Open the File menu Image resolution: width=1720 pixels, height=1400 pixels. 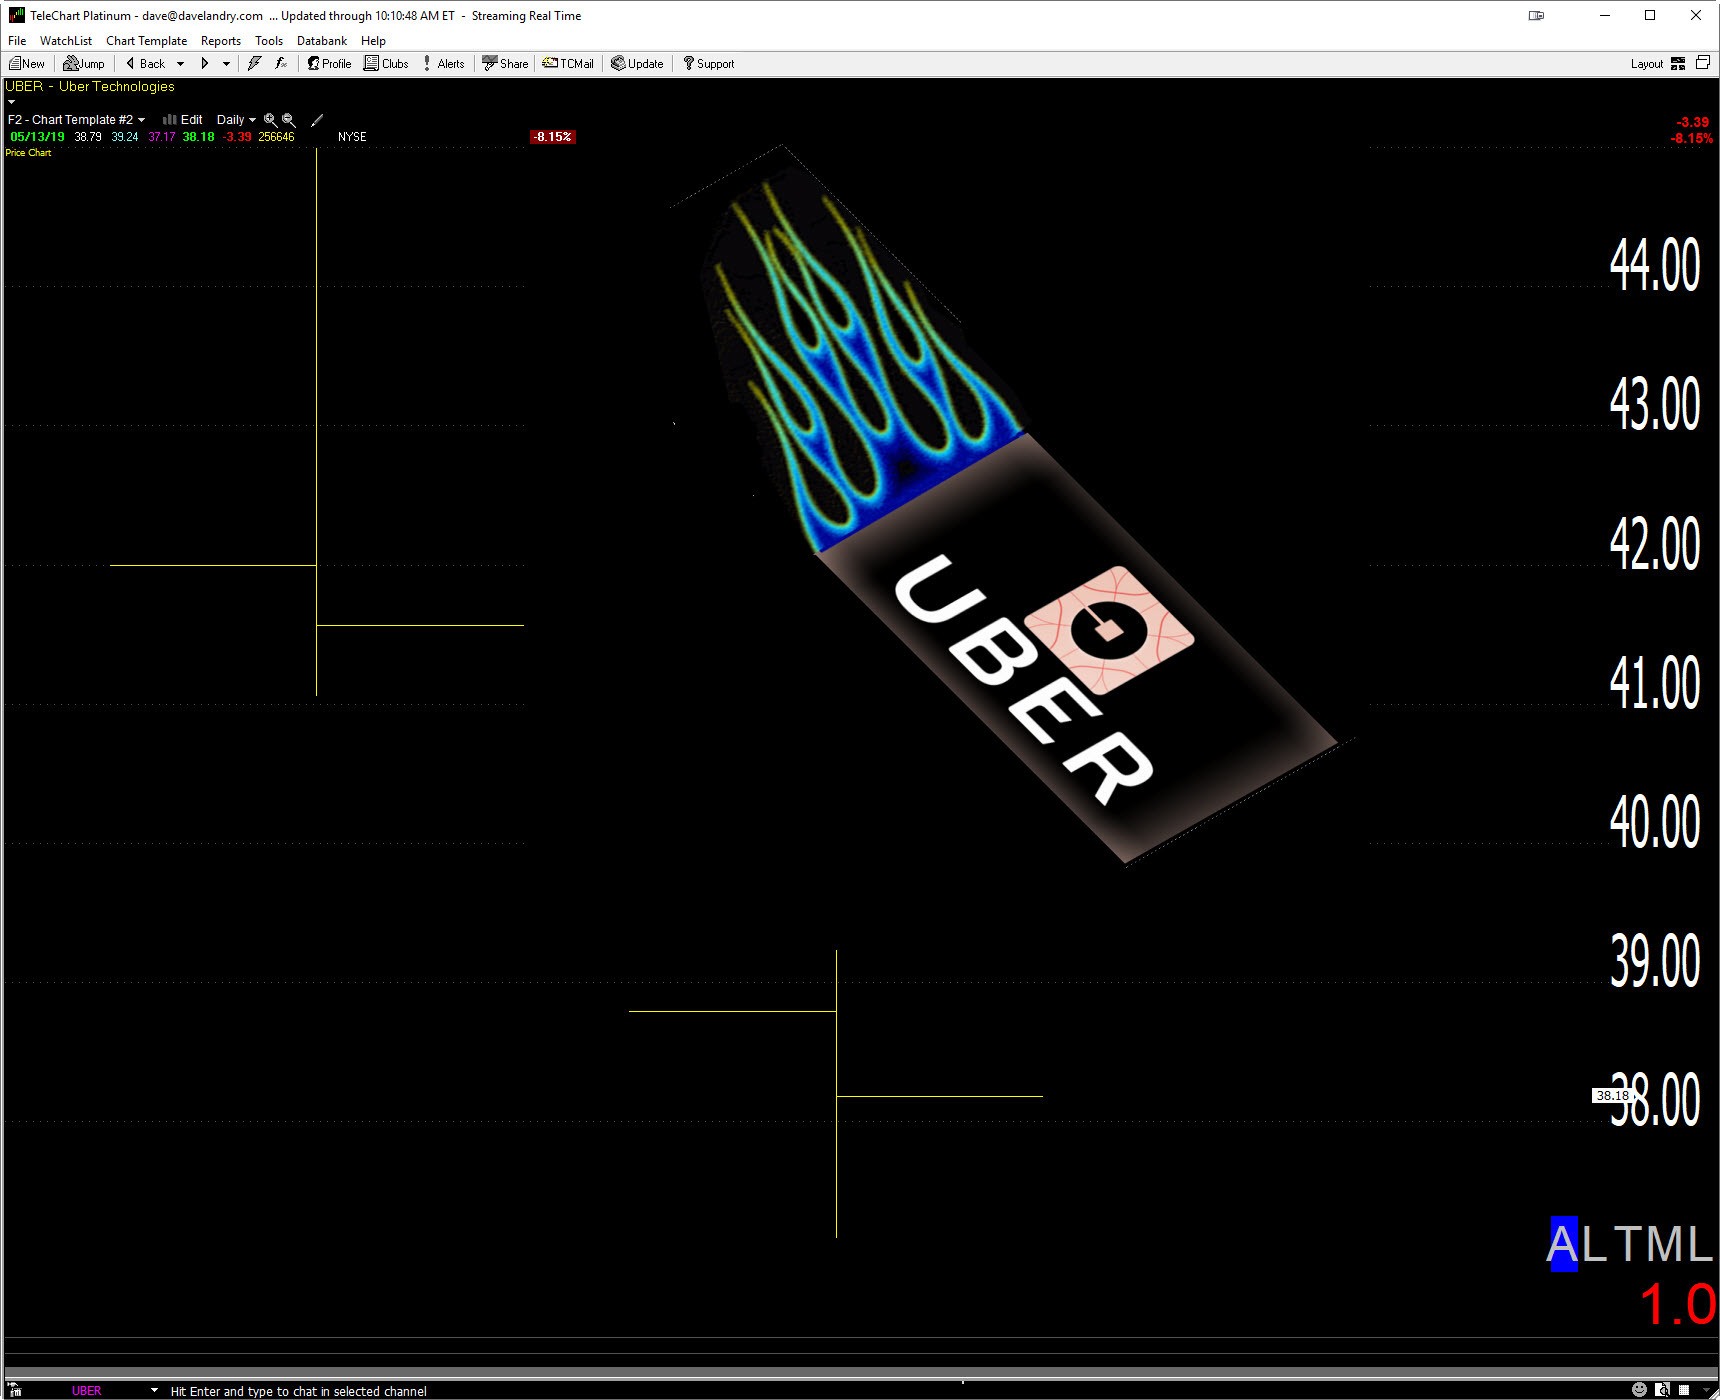coord(17,41)
